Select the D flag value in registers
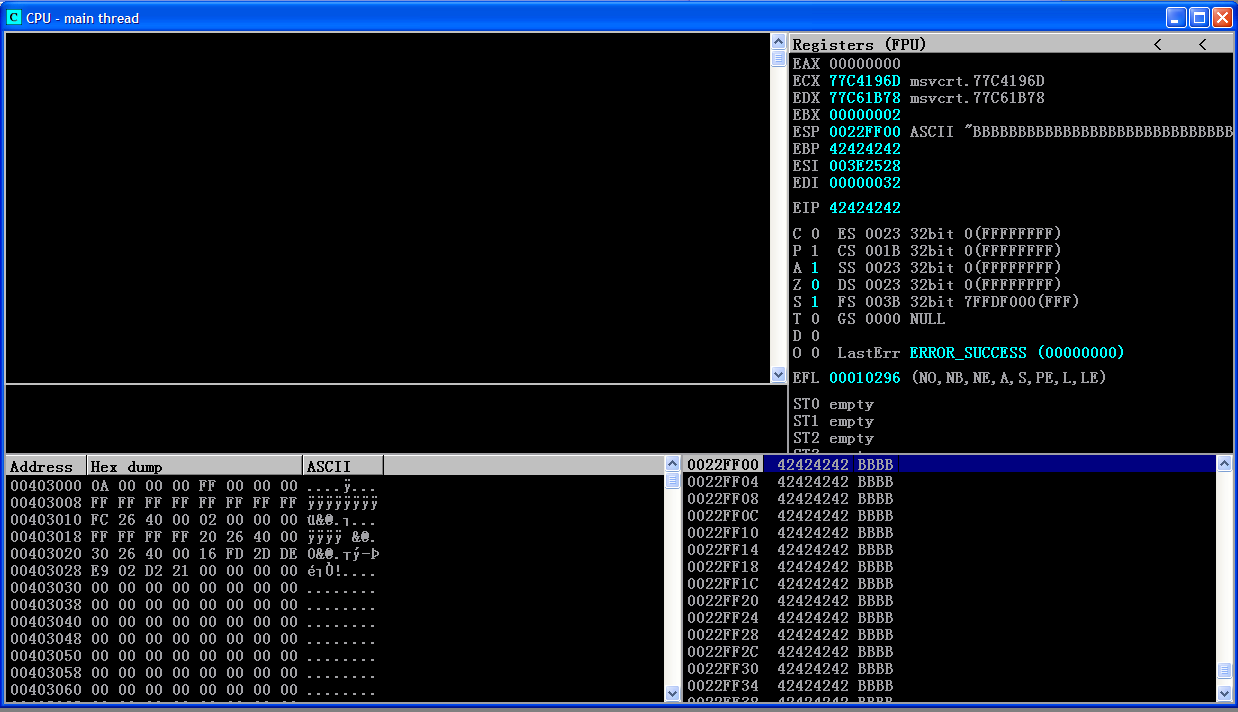Screen dimensions: 1238x712 tap(815, 336)
